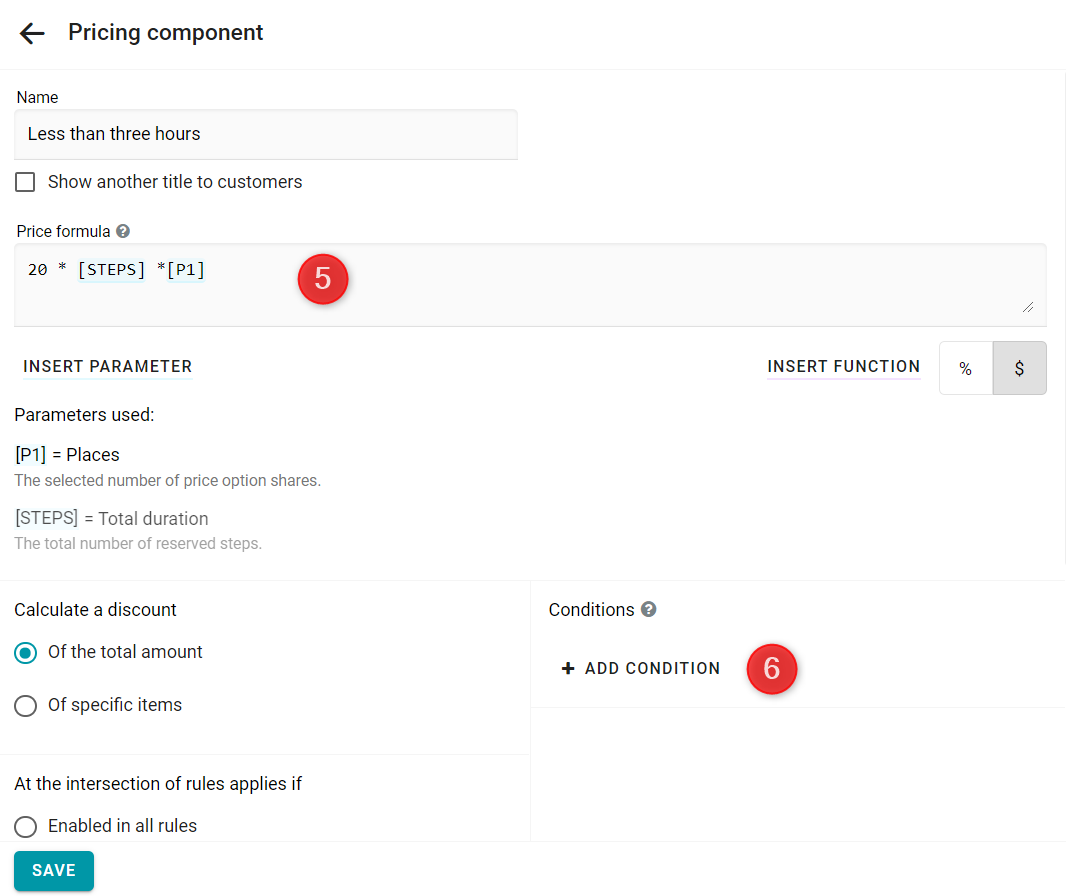This screenshot has height=896, width=1066.
Task: Click red annotation marker number 5
Action: [x=323, y=279]
